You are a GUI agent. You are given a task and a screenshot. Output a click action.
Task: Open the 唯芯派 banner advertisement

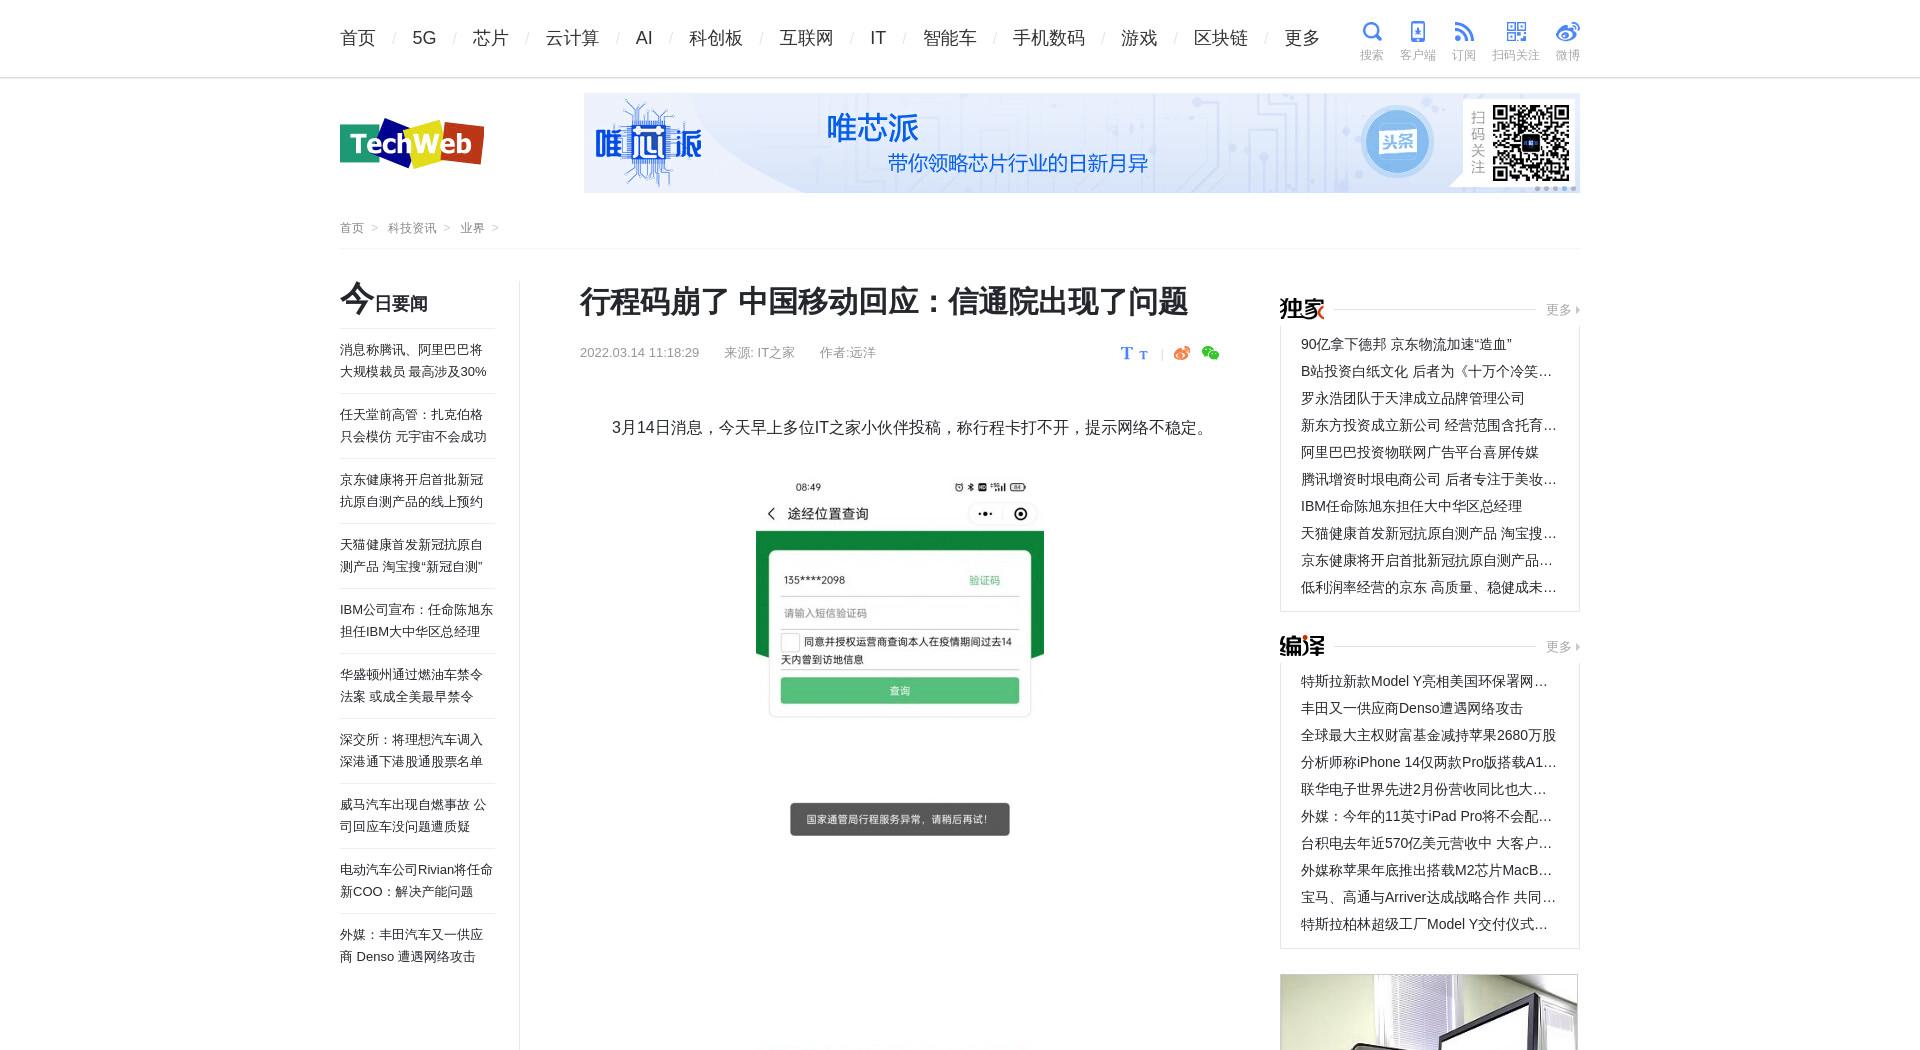(x=1081, y=143)
